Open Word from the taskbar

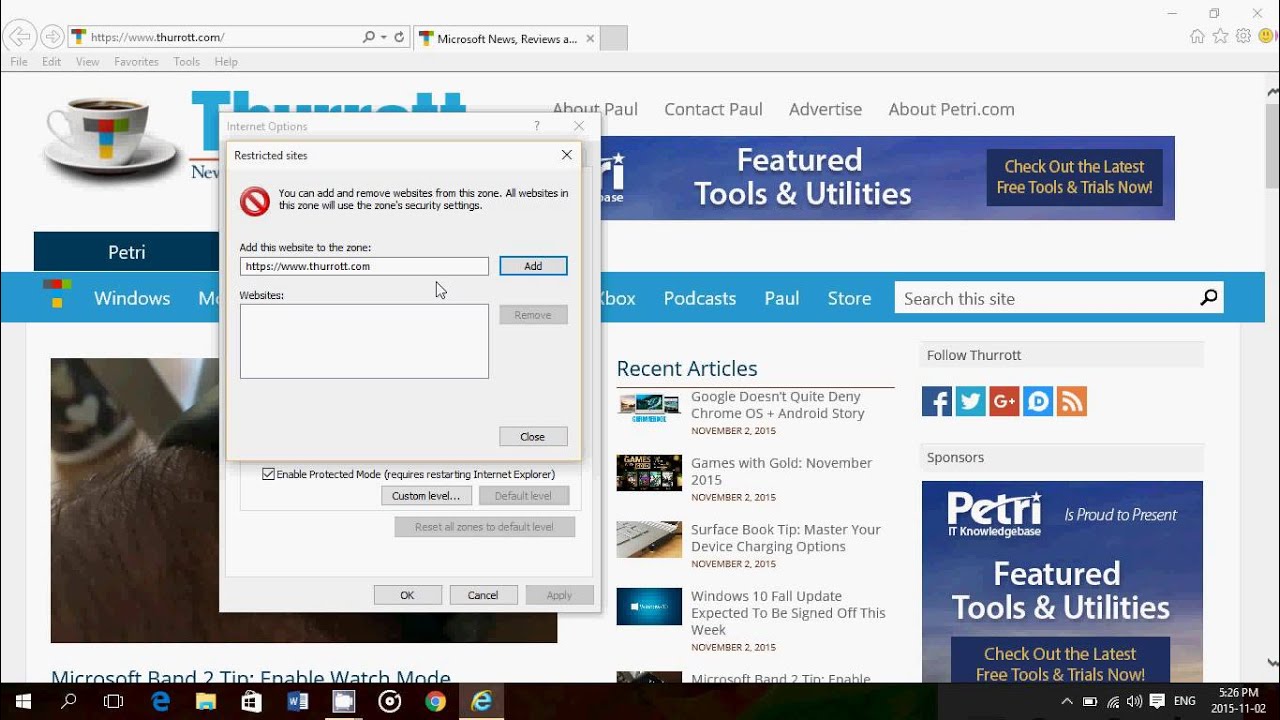[297, 702]
